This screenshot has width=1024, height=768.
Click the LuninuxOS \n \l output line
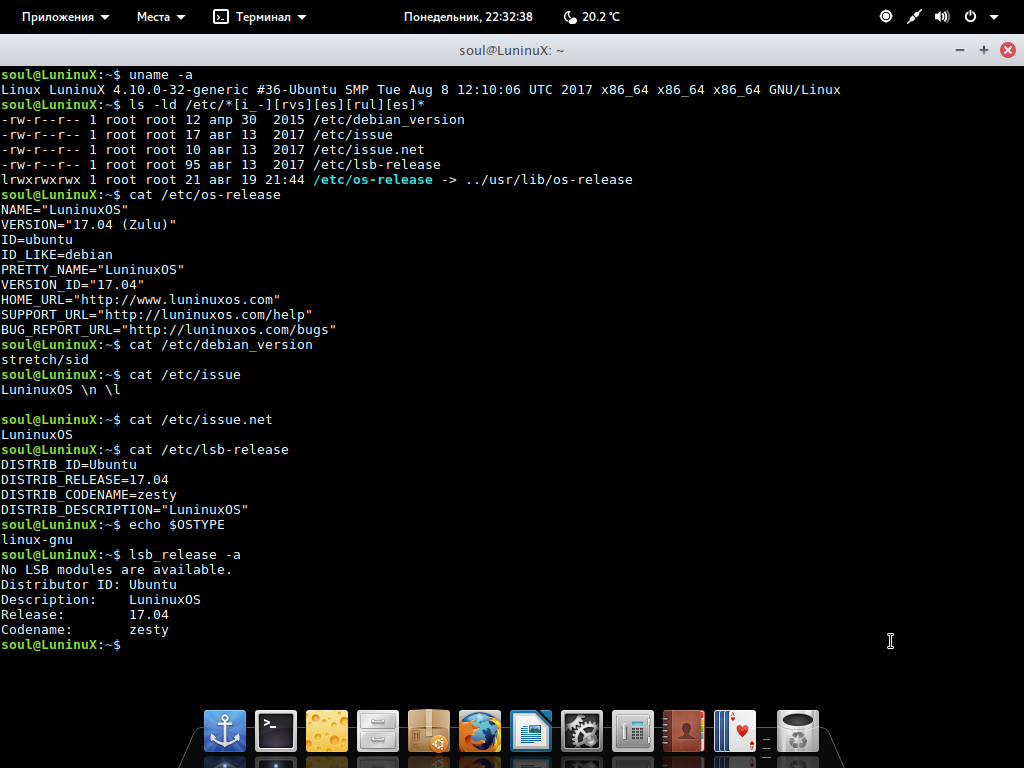61,390
